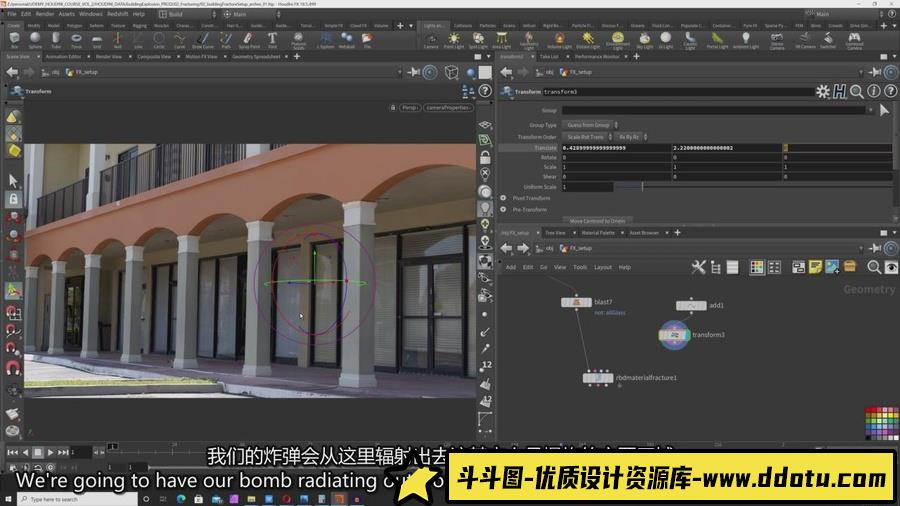900x506 pixels.
Task: Click Move Centroid to Origin button
Action: click(598, 221)
